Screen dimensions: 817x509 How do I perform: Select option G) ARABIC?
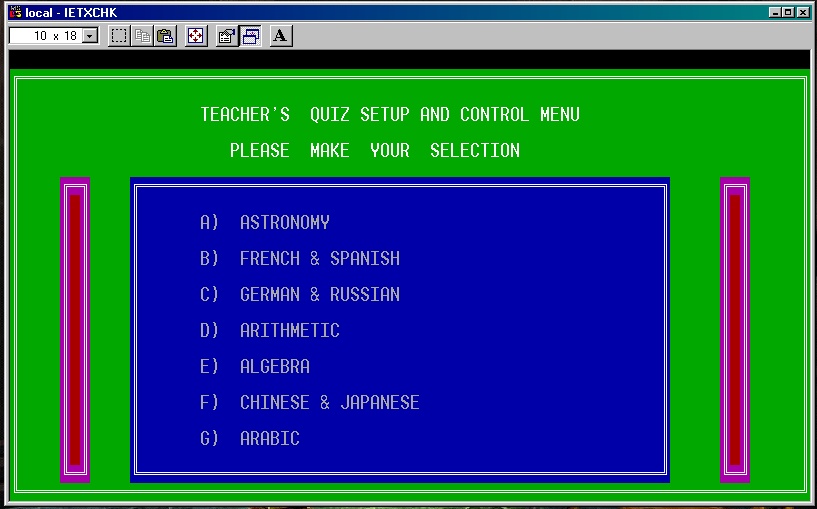pos(250,438)
